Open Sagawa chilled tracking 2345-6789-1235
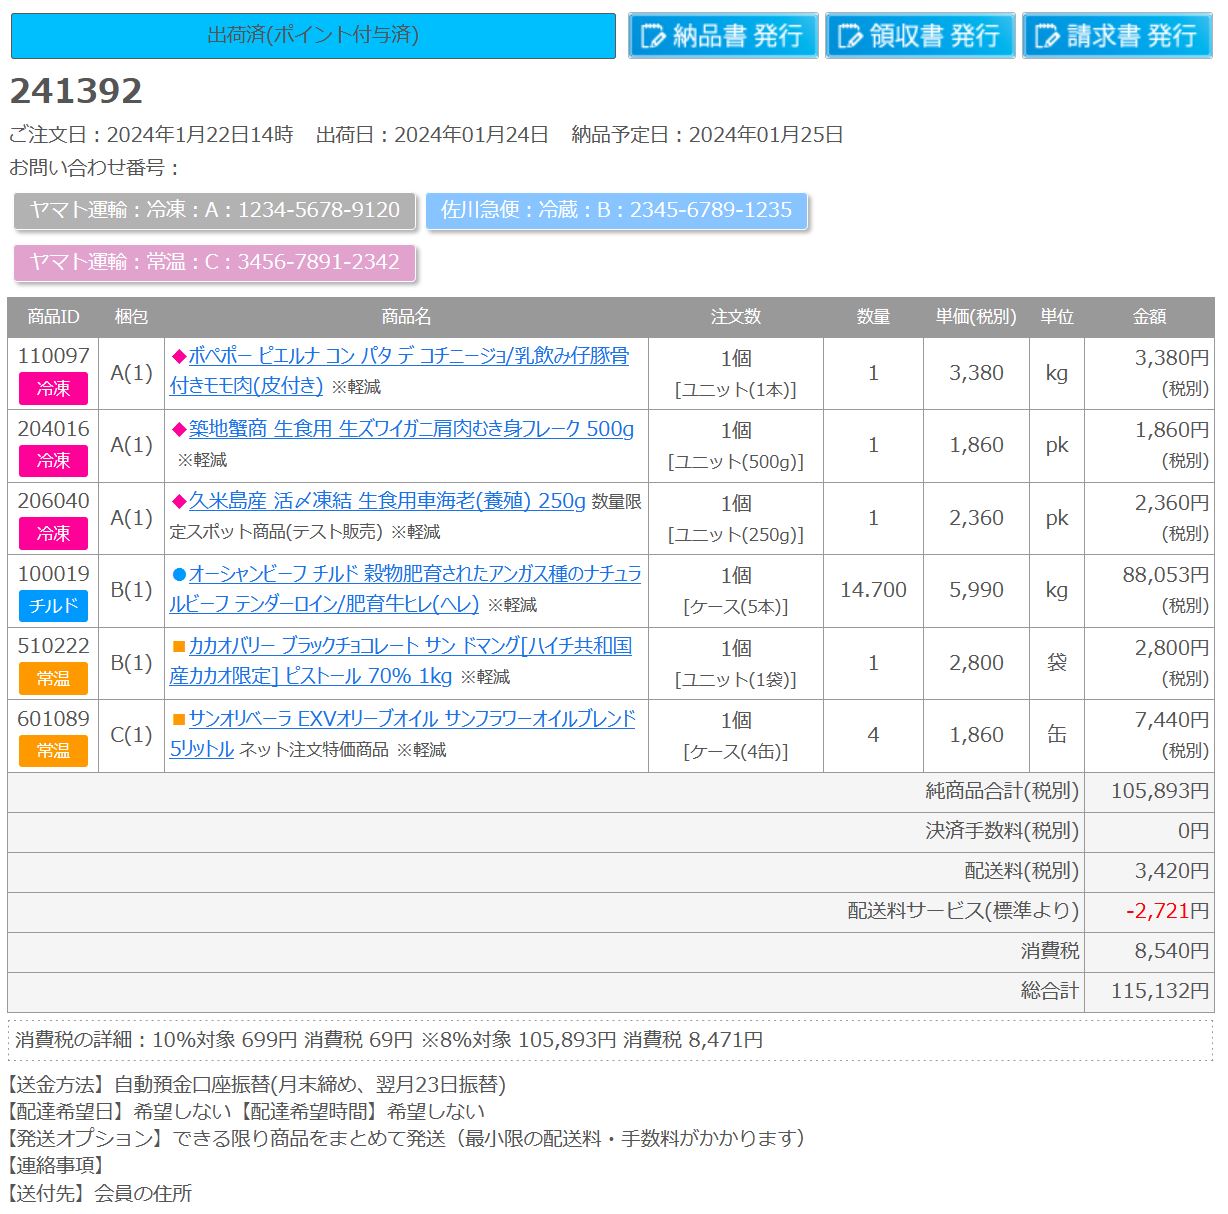Image resolution: width=1228 pixels, height=1214 pixels. coord(616,210)
